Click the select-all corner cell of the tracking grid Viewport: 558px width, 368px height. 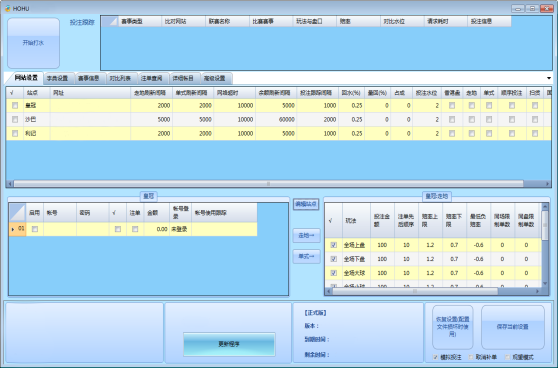[110, 21]
